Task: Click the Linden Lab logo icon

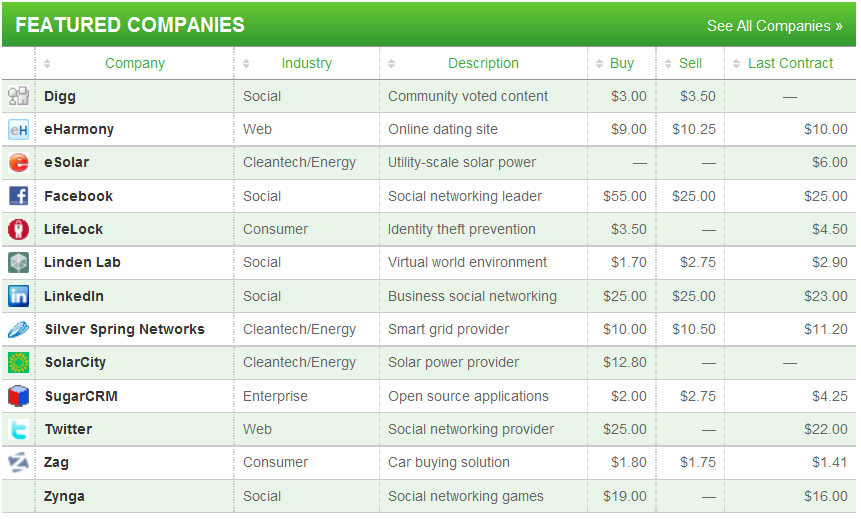Action: point(18,263)
